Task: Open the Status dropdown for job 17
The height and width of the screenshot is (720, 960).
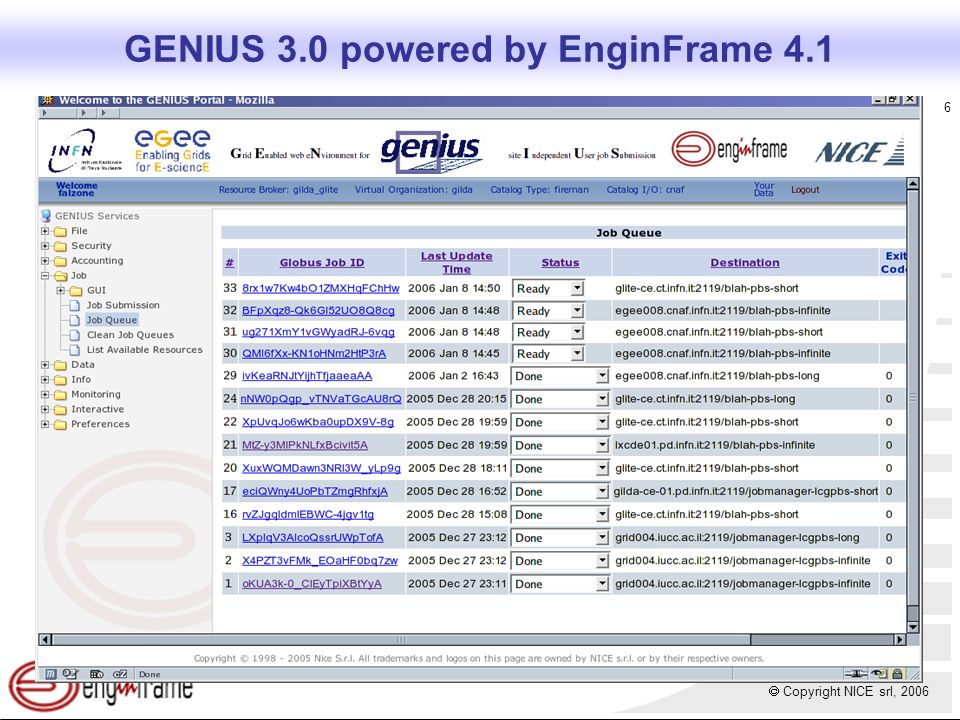Action: point(602,492)
